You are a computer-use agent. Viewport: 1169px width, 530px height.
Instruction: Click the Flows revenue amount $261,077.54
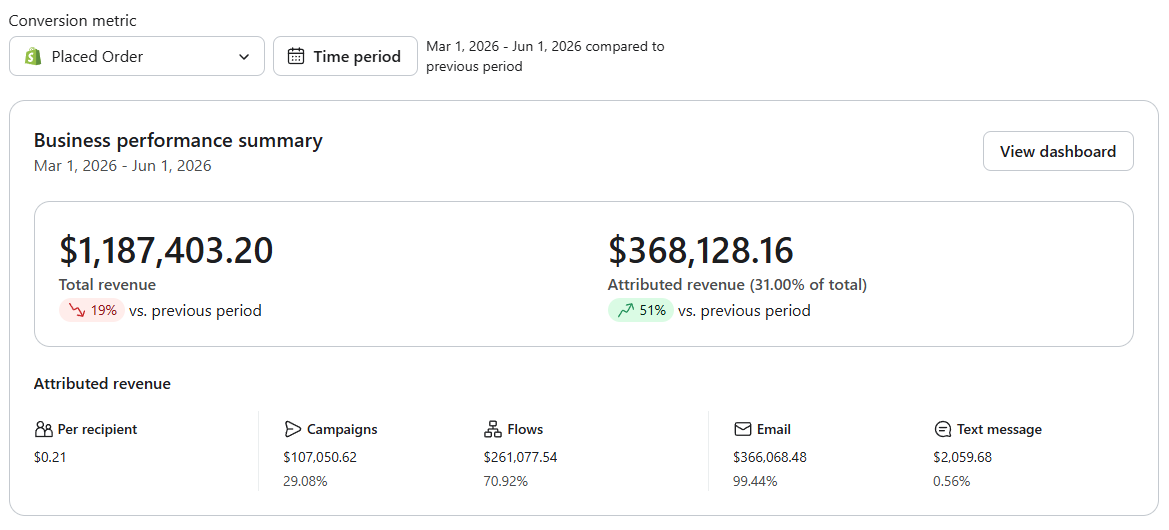pos(520,457)
